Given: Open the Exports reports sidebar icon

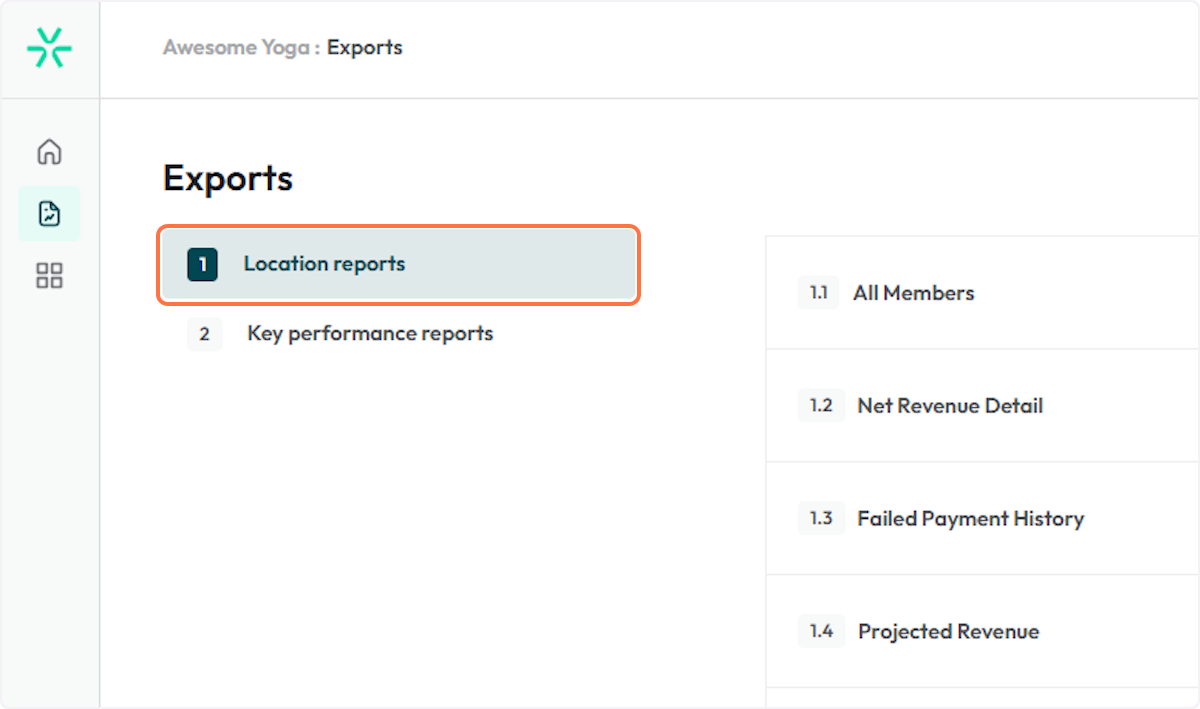Looking at the screenshot, I should [49, 214].
